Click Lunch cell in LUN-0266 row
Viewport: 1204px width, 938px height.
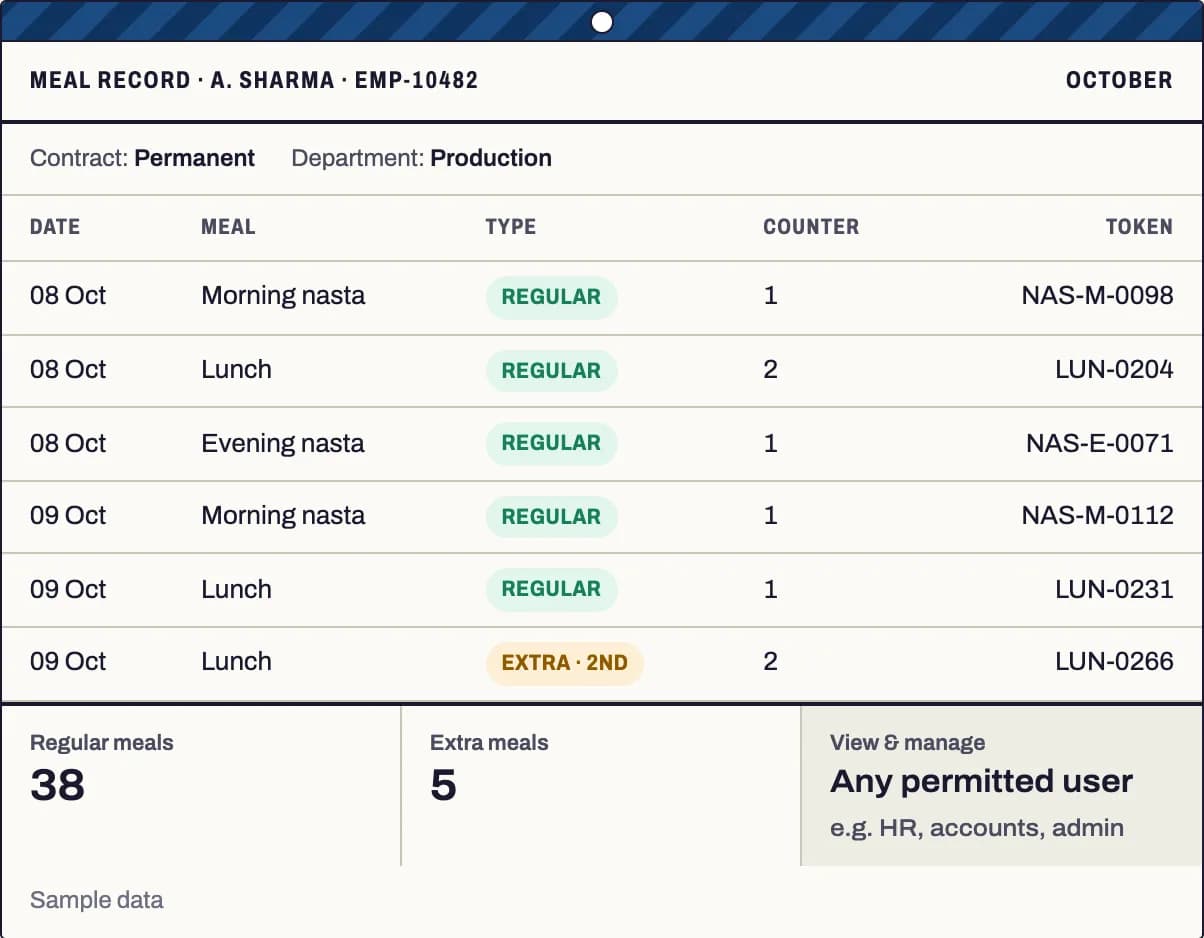click(236, 662)
